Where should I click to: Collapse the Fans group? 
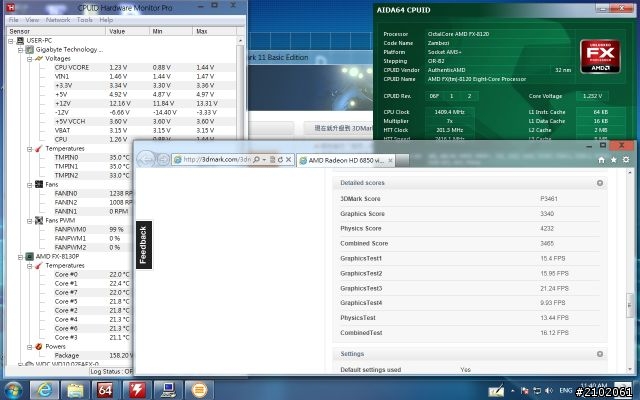tap(30, 185)
